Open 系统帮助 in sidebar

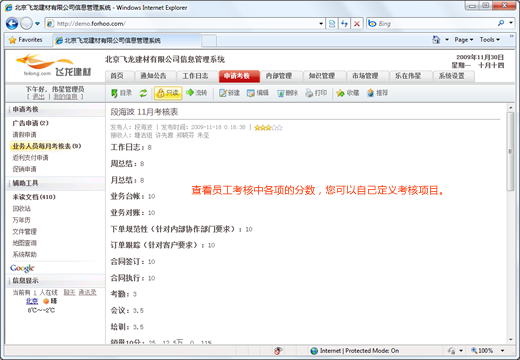[x=24, y=255]
